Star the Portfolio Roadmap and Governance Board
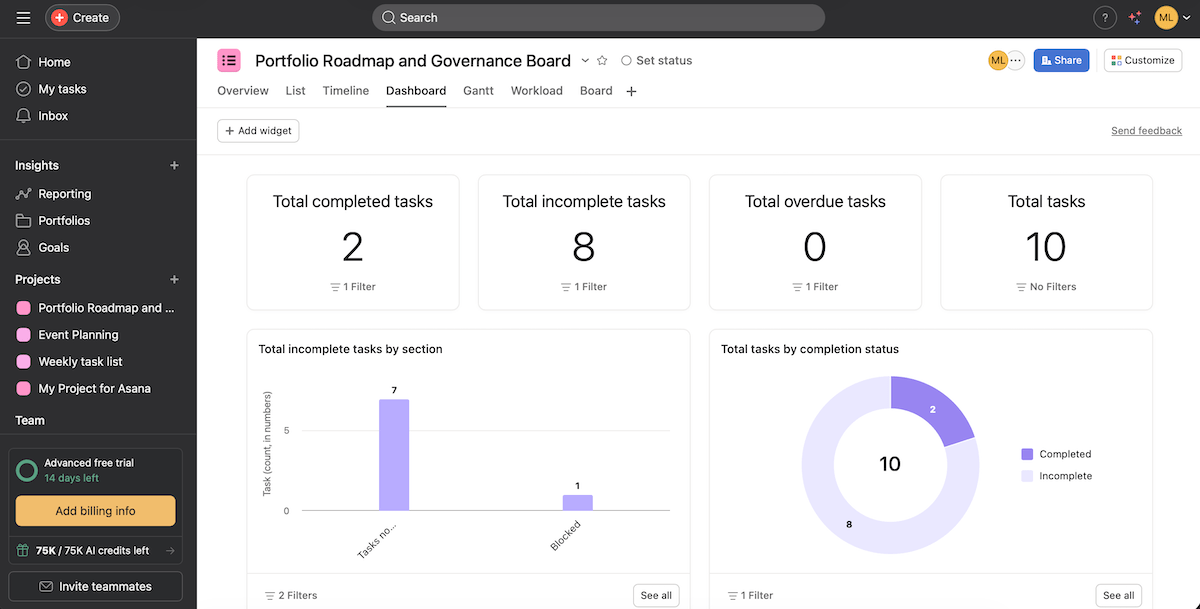The height and width of the screenshot is (609, 1200). 602,60
